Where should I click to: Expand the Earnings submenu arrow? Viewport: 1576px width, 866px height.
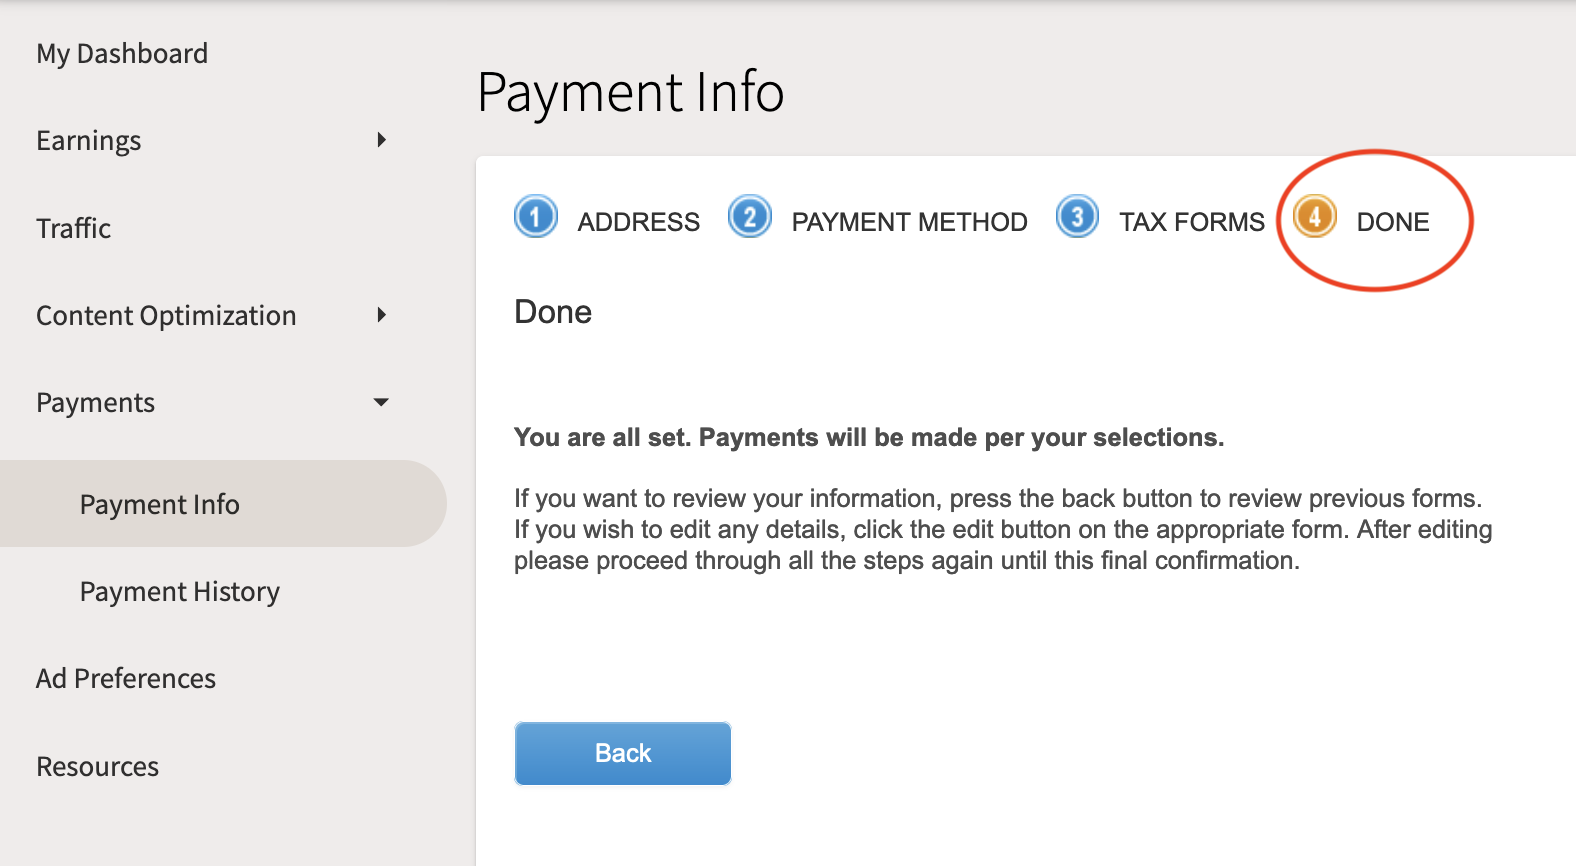pos(382,140)
